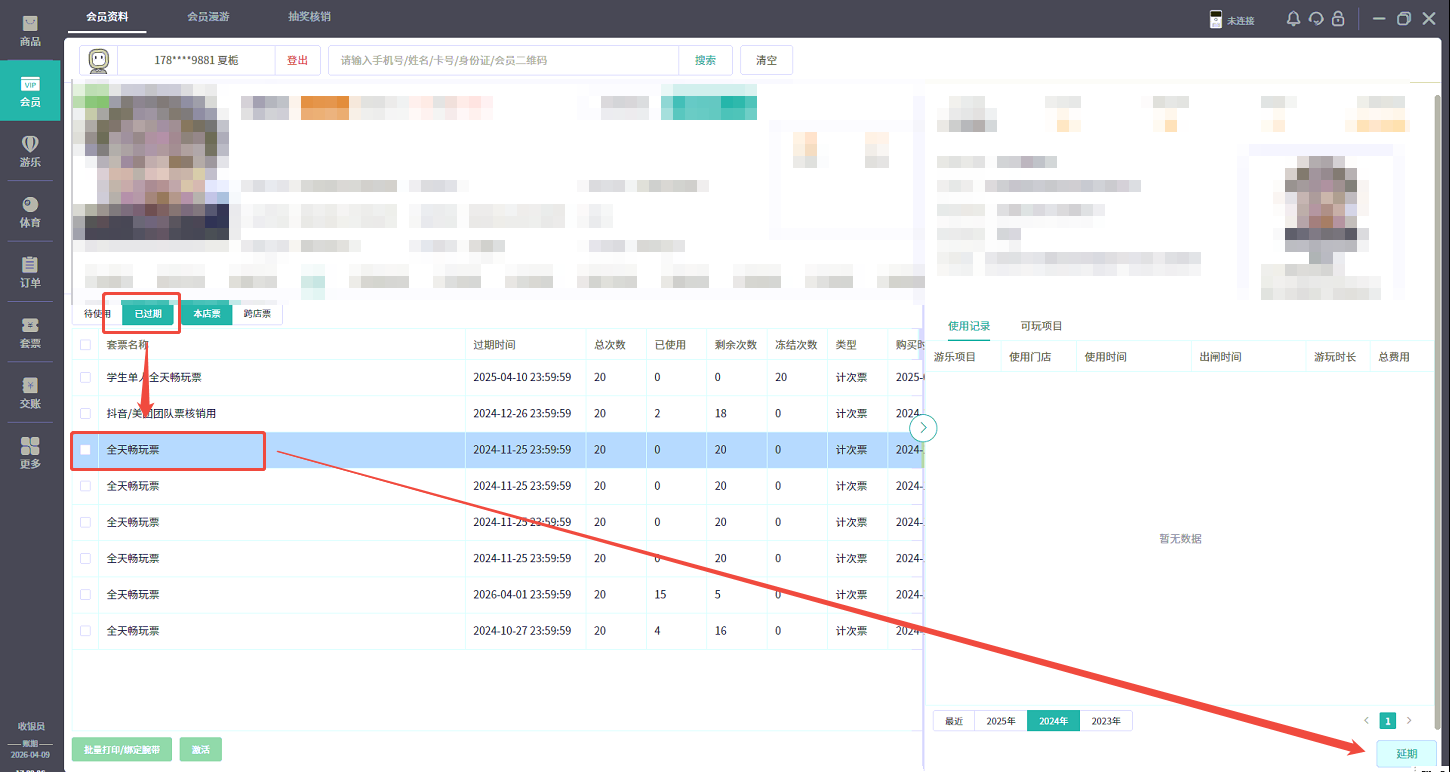Select the 2025年 year filter
Screen dimensions: 1450x772
(x=1001, y=721)
